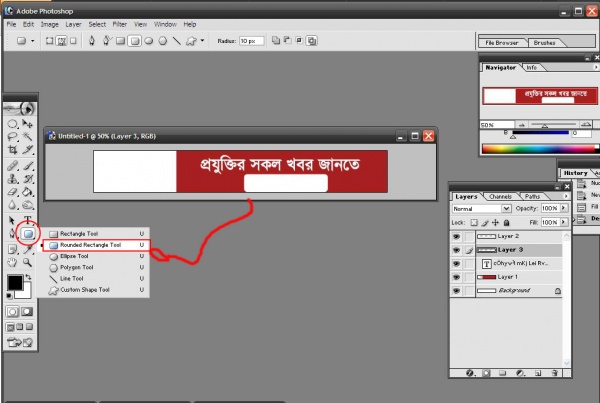Select the Blur tool

(x=12, y=205)
